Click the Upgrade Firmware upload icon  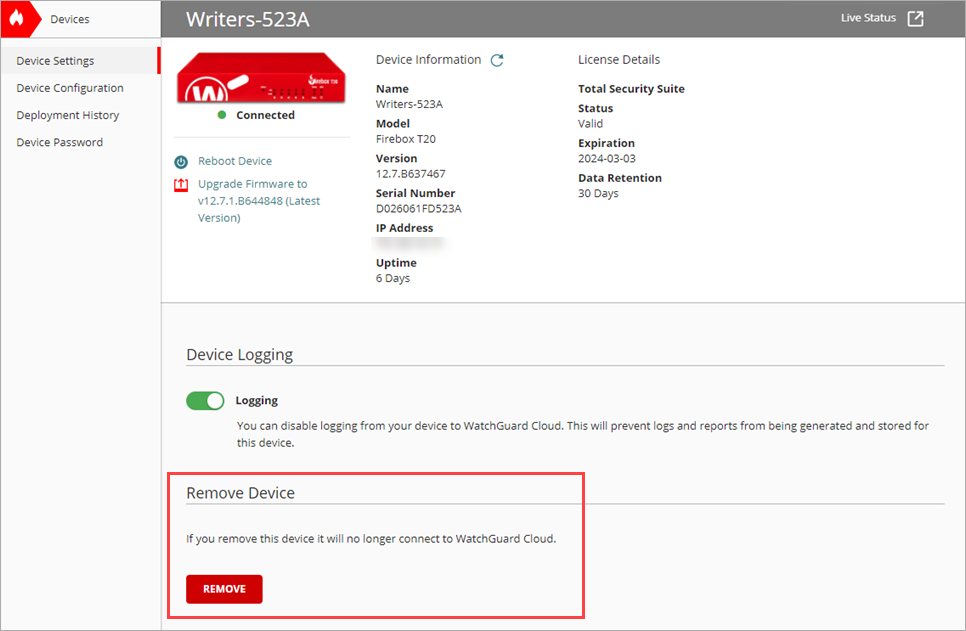coord(182,185)
